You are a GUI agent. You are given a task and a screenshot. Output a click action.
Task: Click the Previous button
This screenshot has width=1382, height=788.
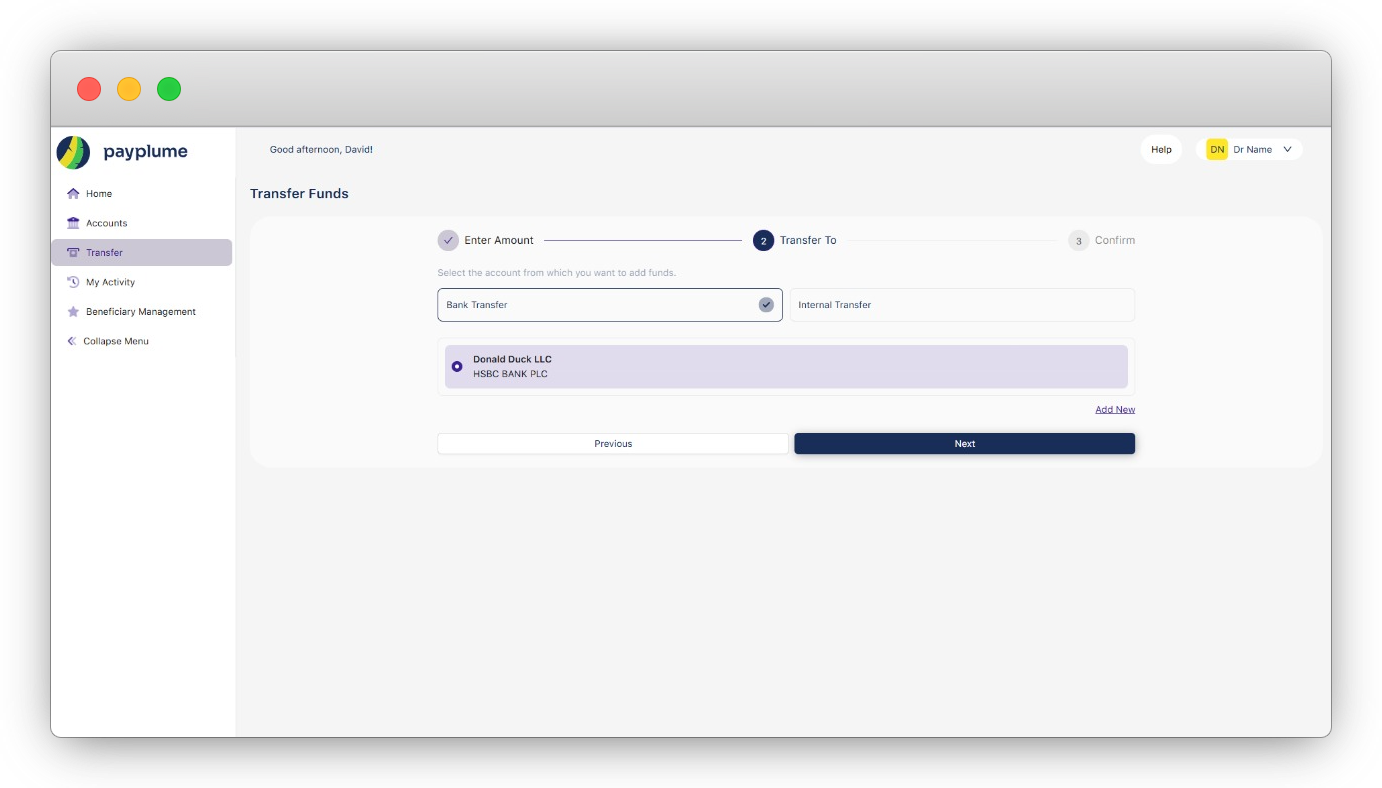pyautogui.click(x=612, y=444)
